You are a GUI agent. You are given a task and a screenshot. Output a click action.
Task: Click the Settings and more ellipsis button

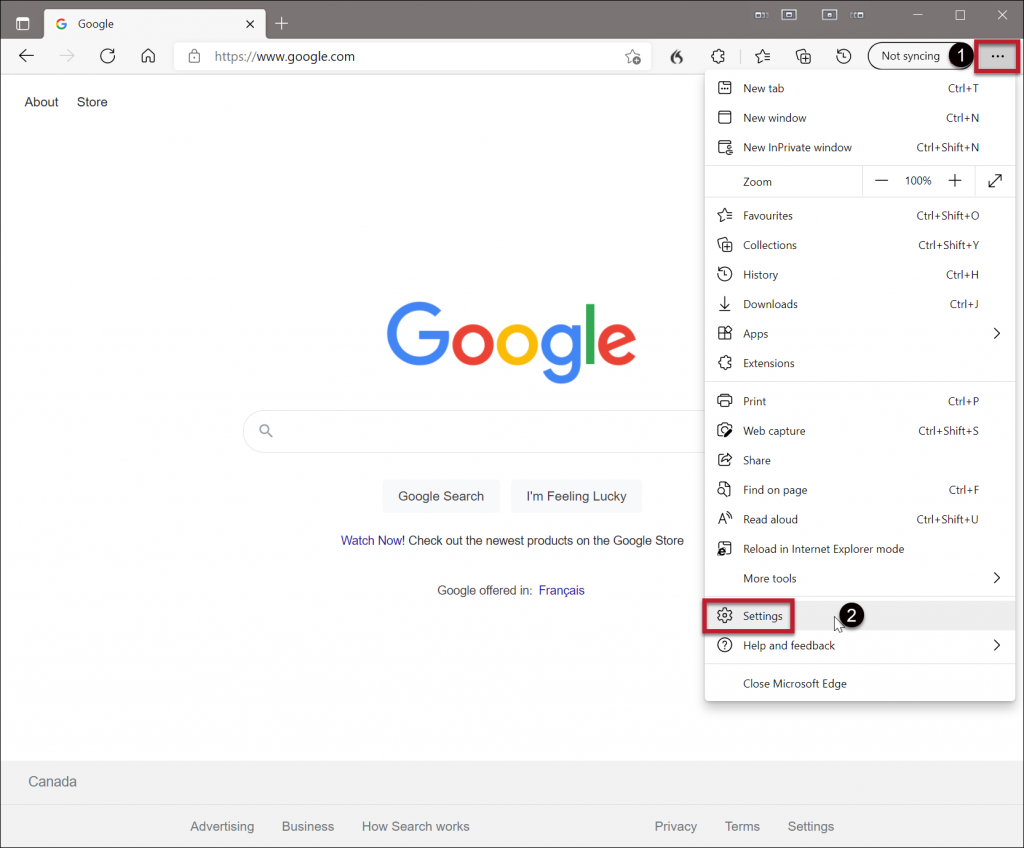coord(997,56)
